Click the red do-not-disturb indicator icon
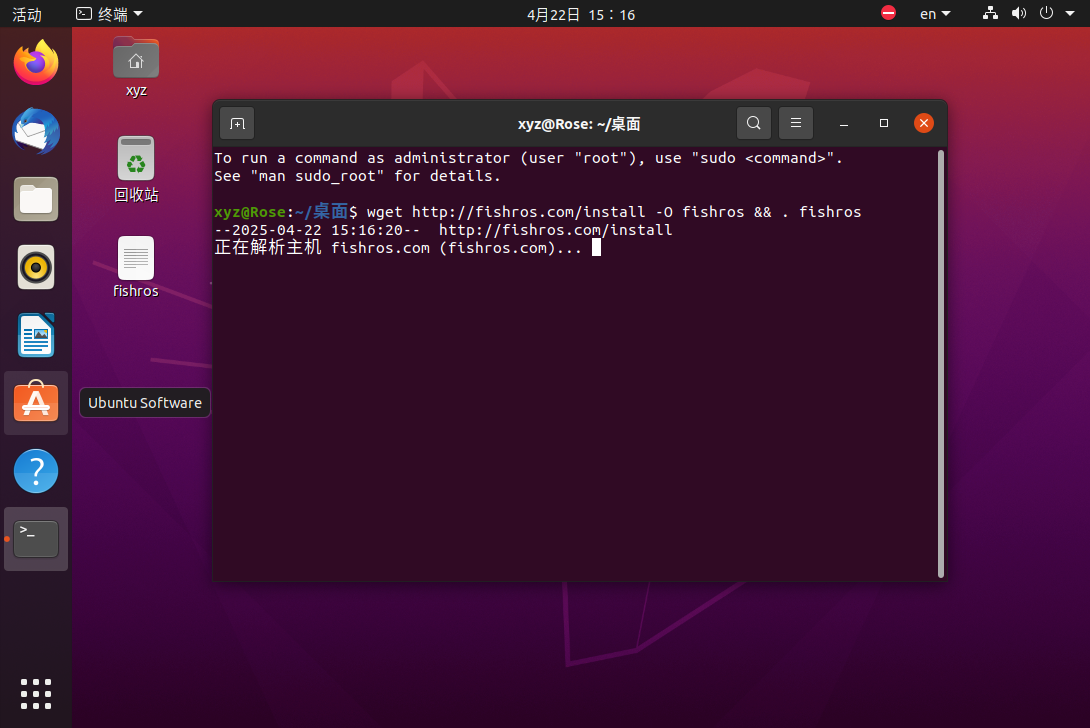The width and height of the screenshot is (1090, 728). click(888, 13)
